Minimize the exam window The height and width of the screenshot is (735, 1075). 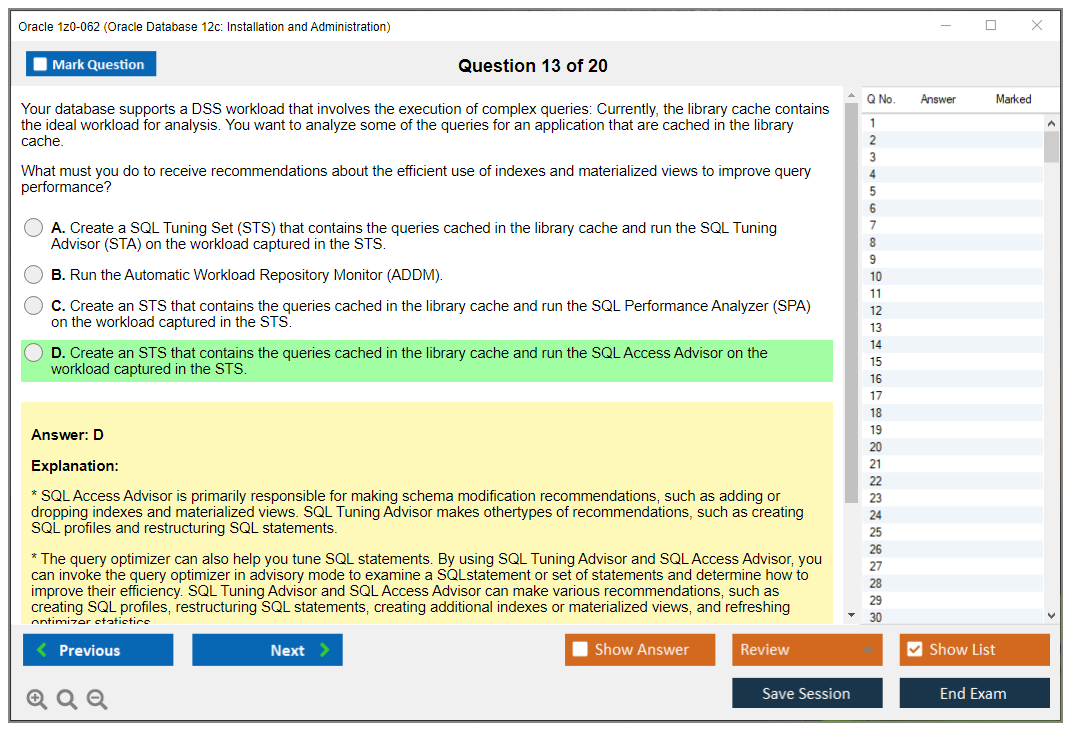pos(945,26)
